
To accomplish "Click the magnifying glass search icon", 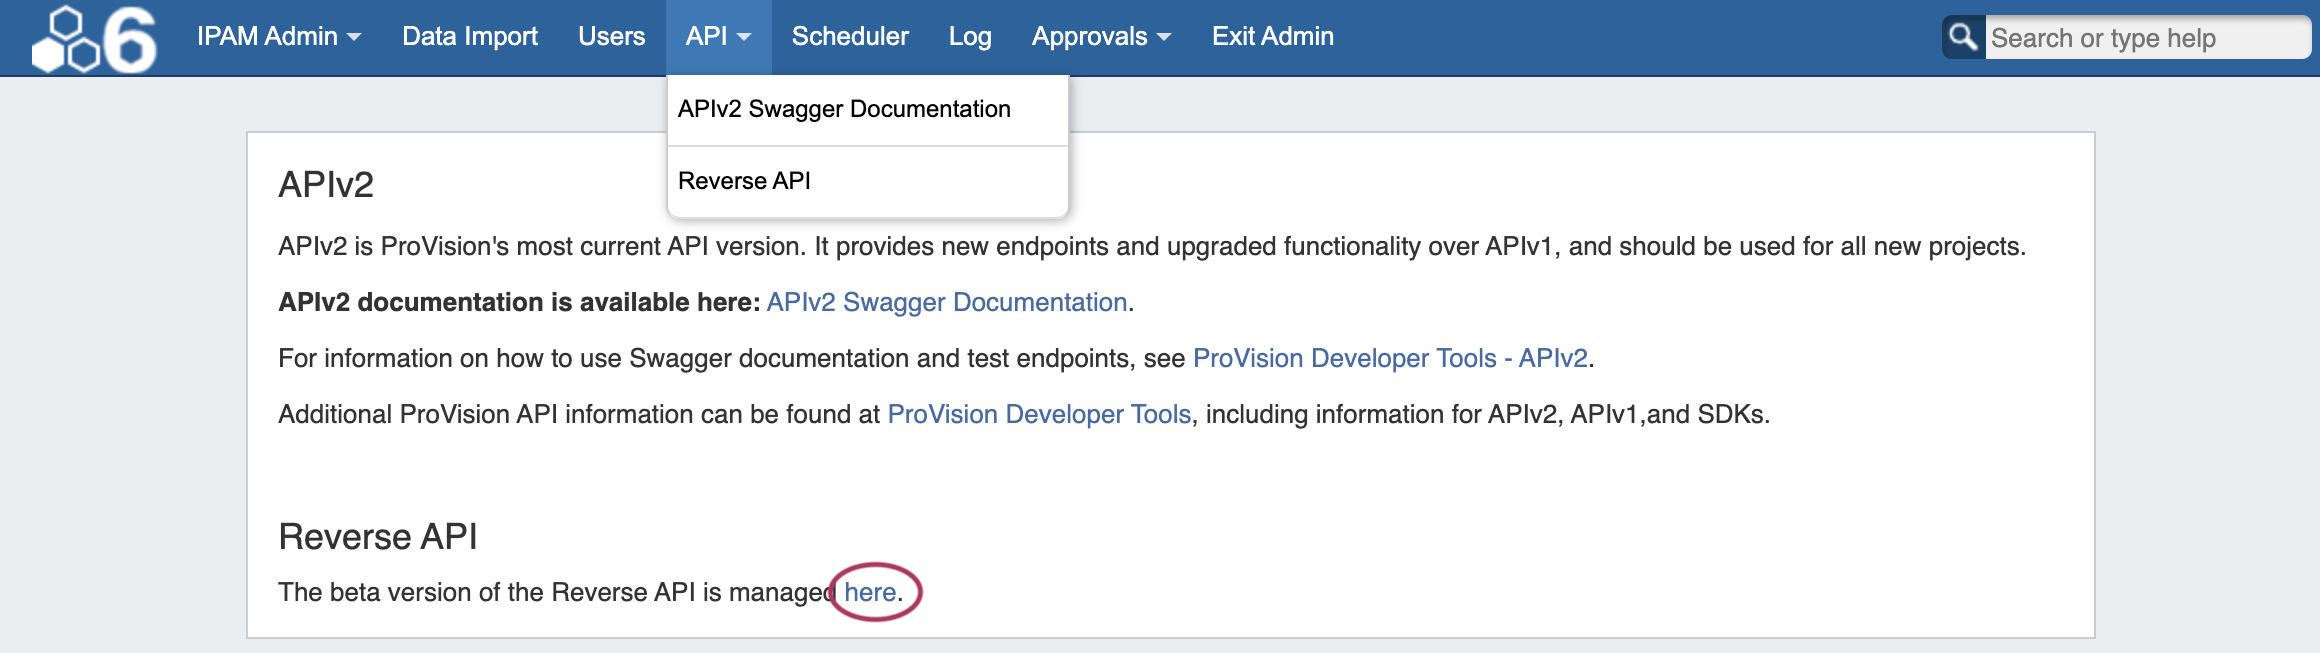I will coord(1963,38).
